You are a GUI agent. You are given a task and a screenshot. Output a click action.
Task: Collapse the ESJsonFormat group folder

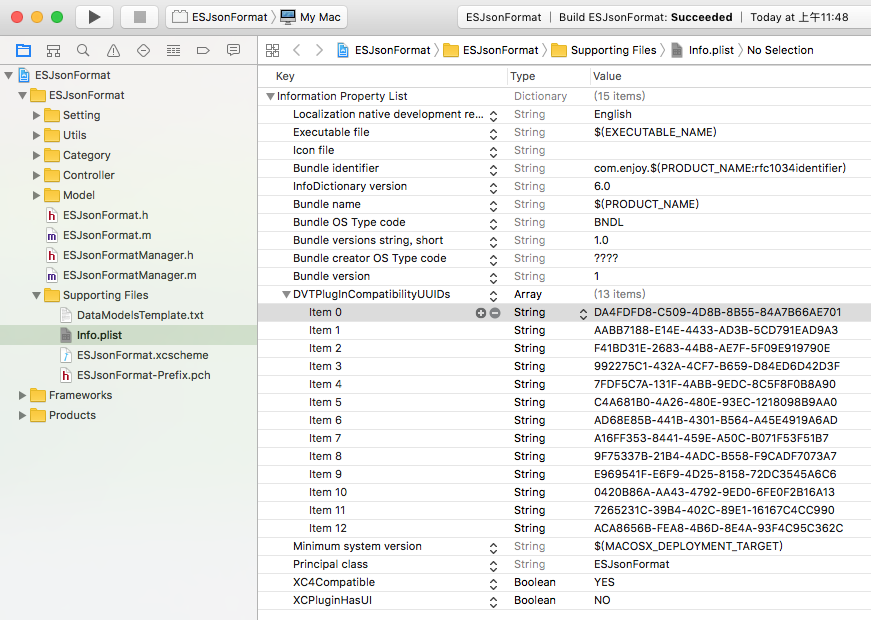pyautogui.click(x=22, y=95)
